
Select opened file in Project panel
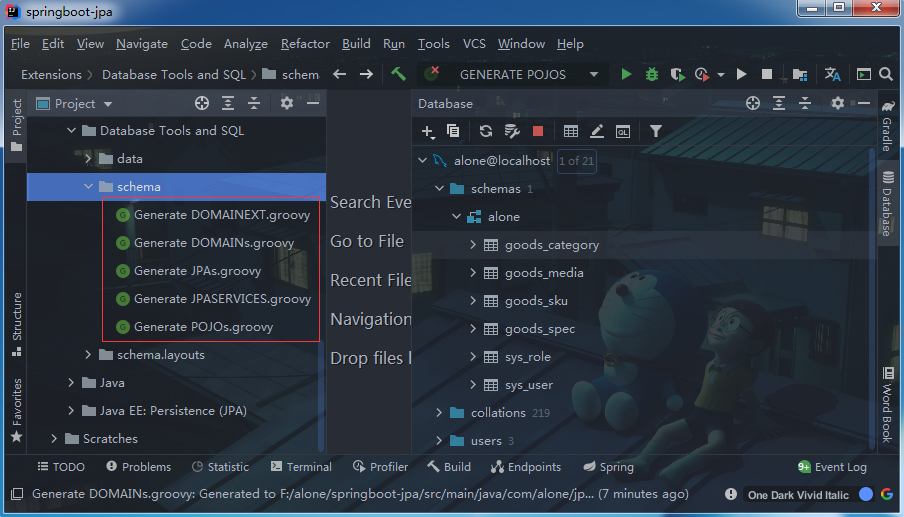click(x=202, y=103)
